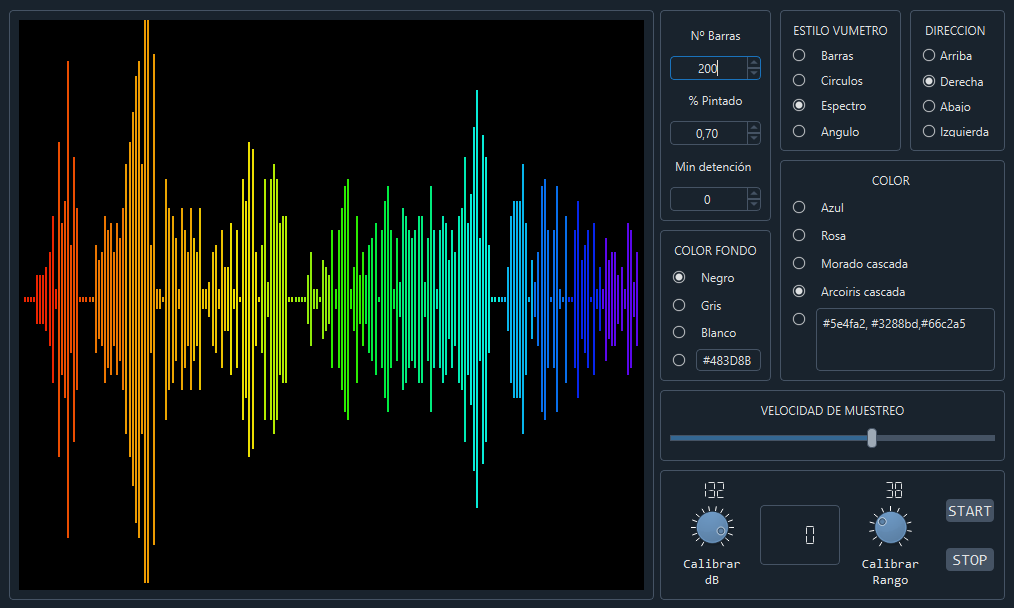Click the #483D8B background hex field
This screenshot has width=1014, height=608.
coord(728,361)
